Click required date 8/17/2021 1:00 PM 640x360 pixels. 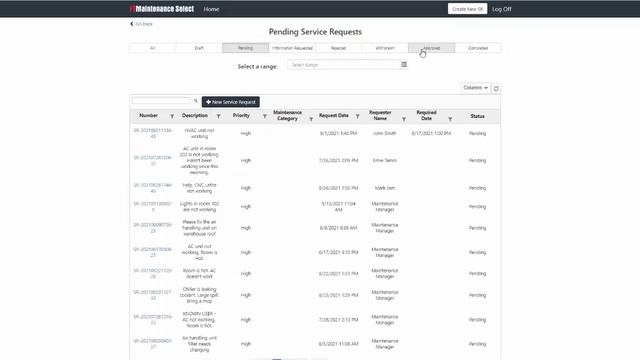[431, 133]
